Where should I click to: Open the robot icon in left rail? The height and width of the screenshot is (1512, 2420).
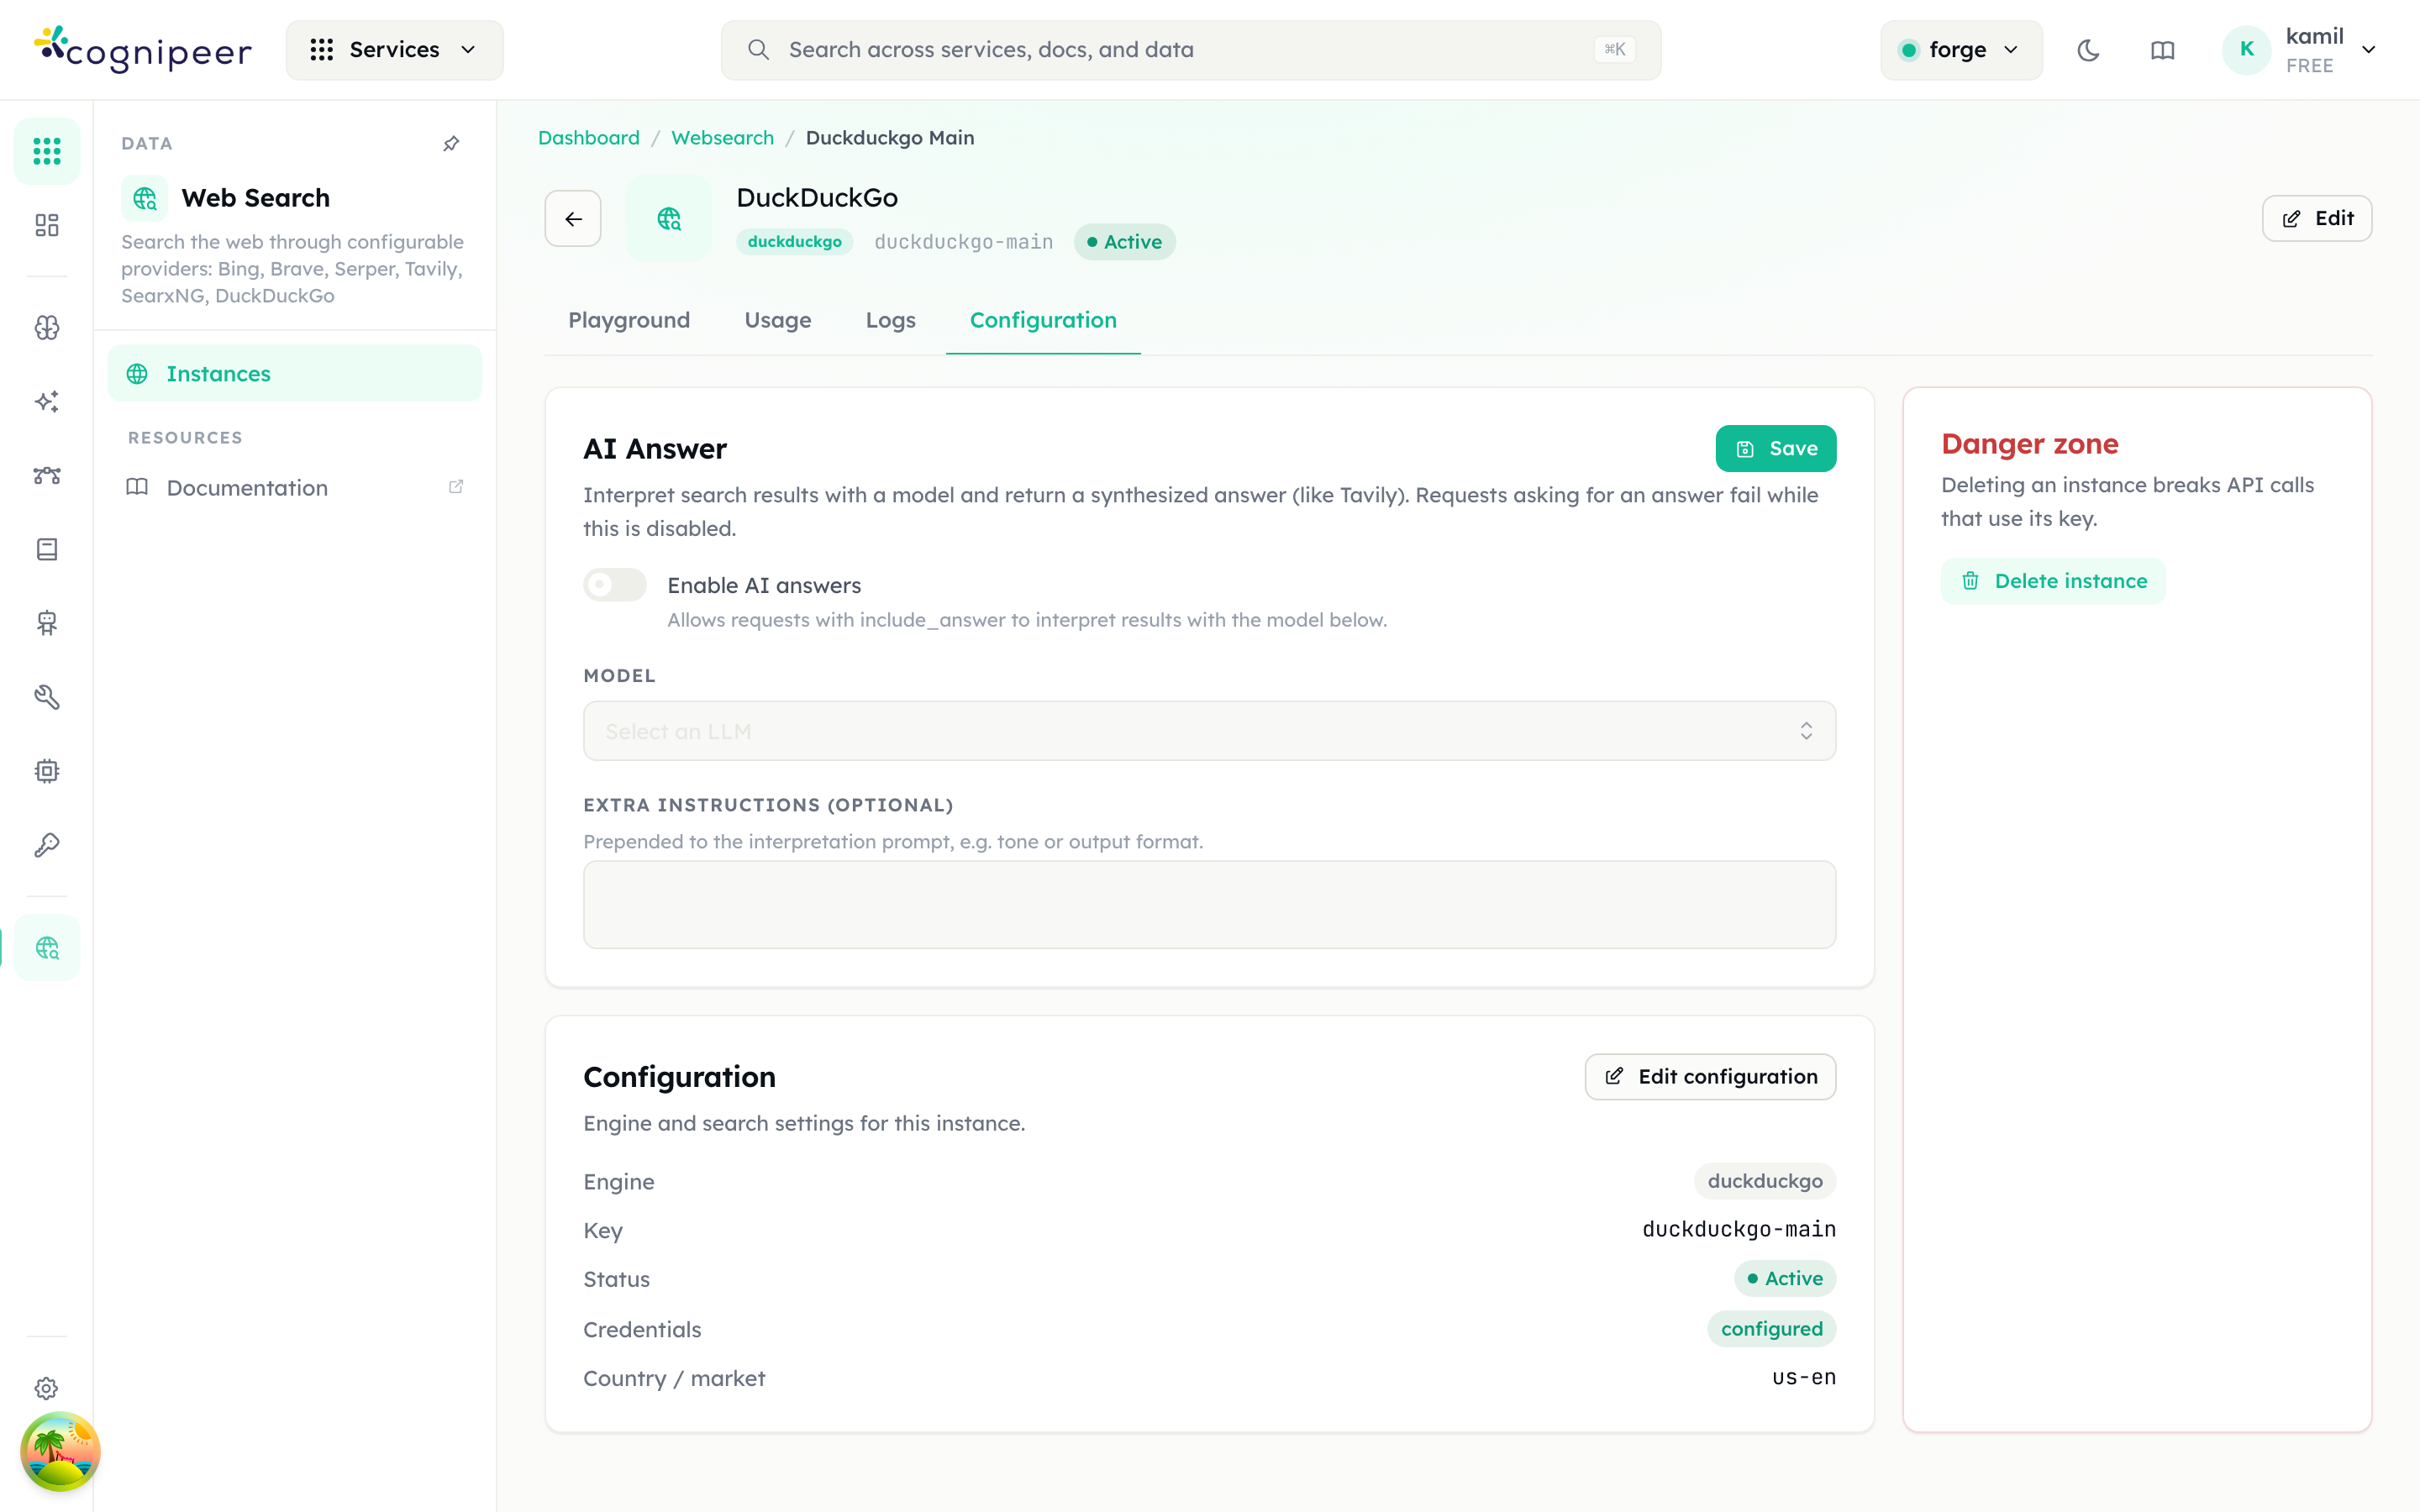tap(47, 623)
